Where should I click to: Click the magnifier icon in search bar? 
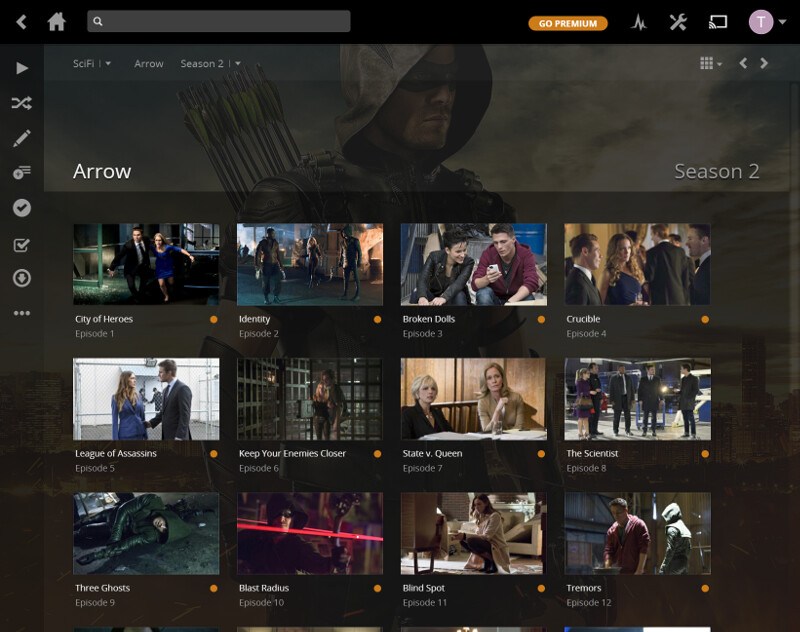click(x=98, y=21)
